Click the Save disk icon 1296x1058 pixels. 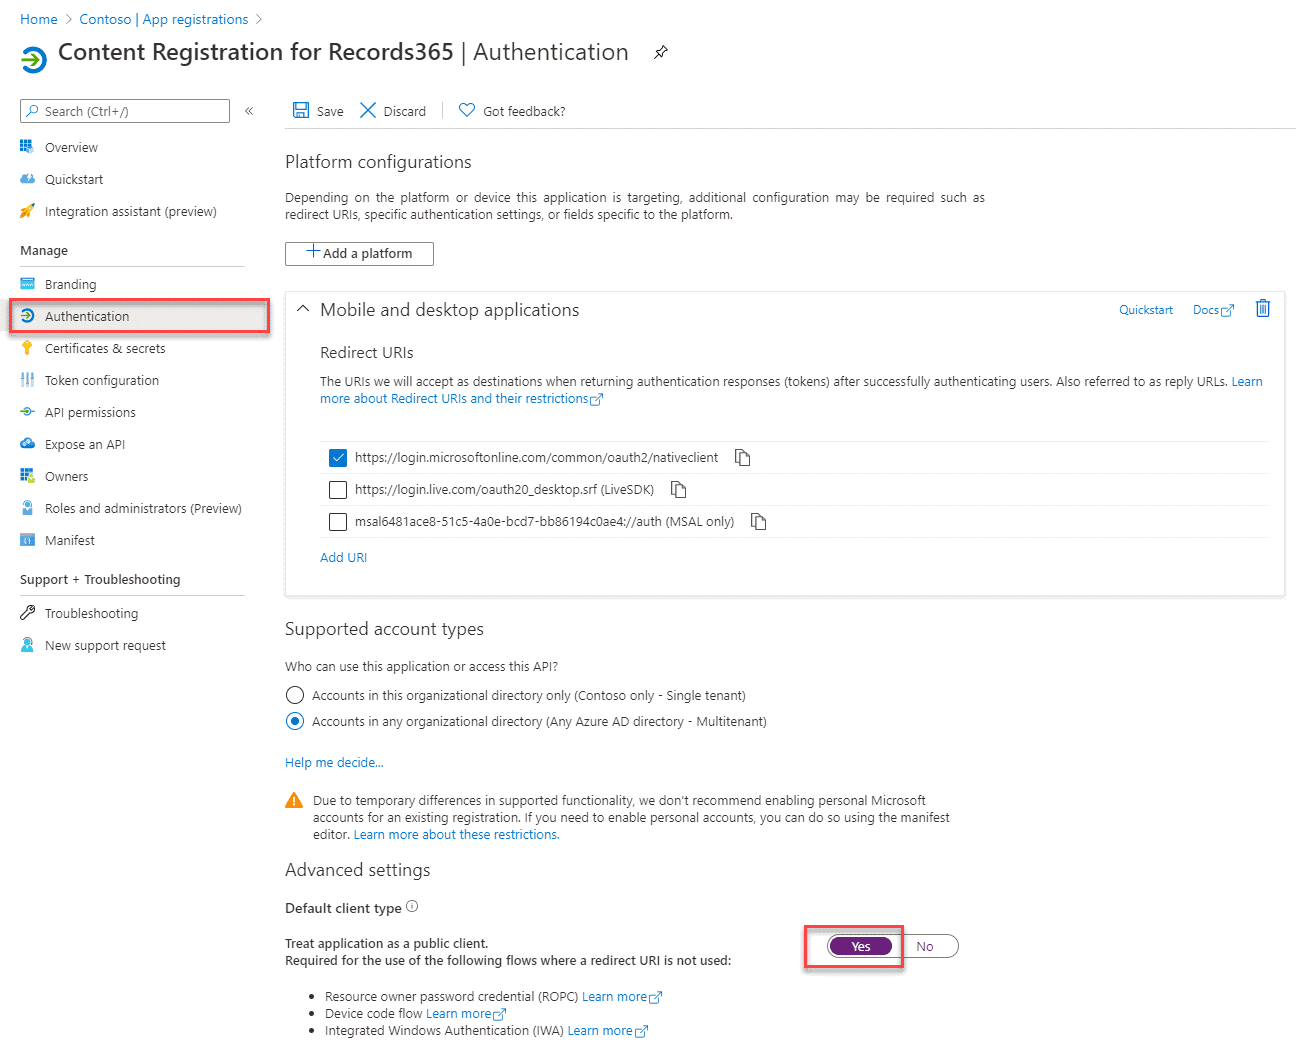tap(301, 110)
